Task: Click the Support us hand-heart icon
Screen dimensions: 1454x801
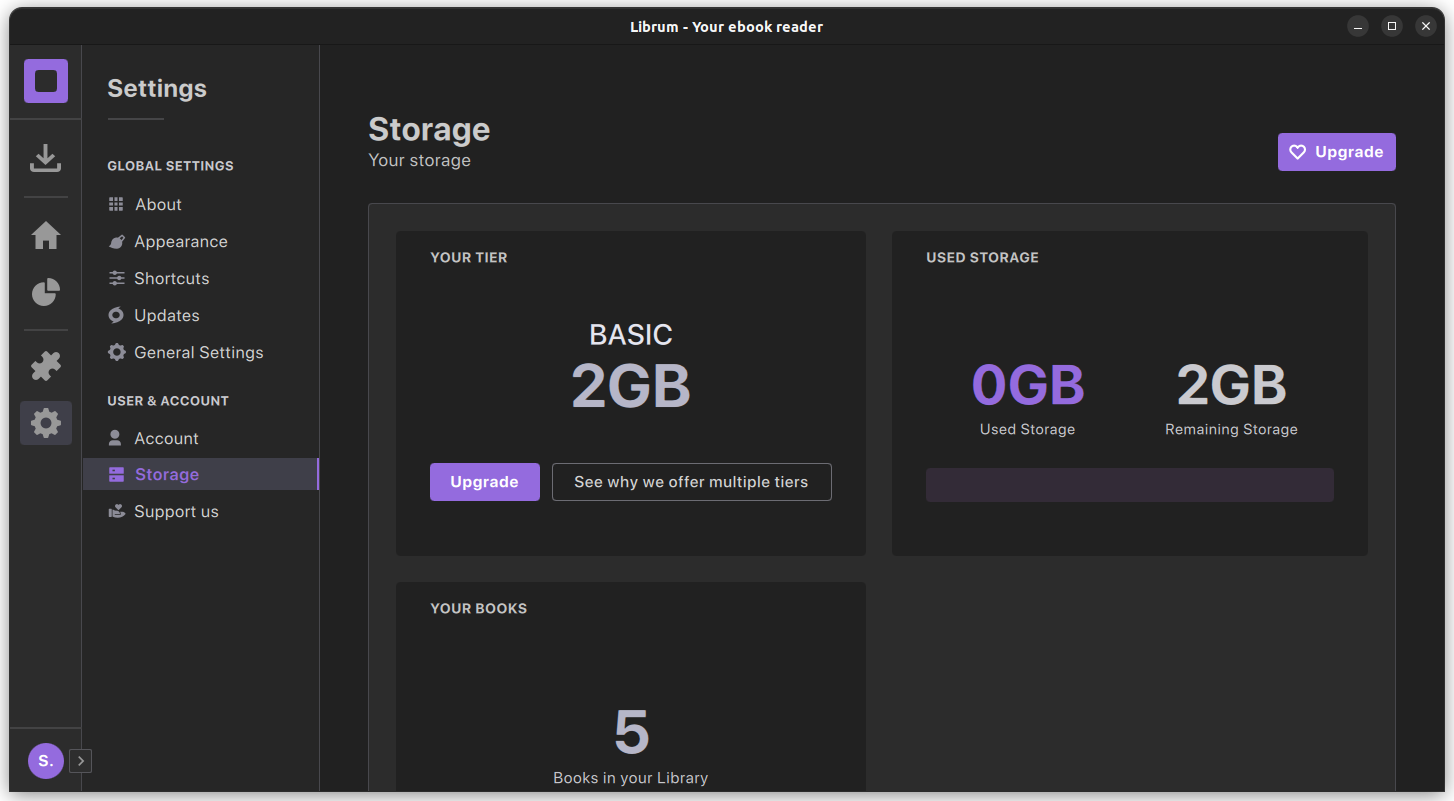Action: point(116,511)
